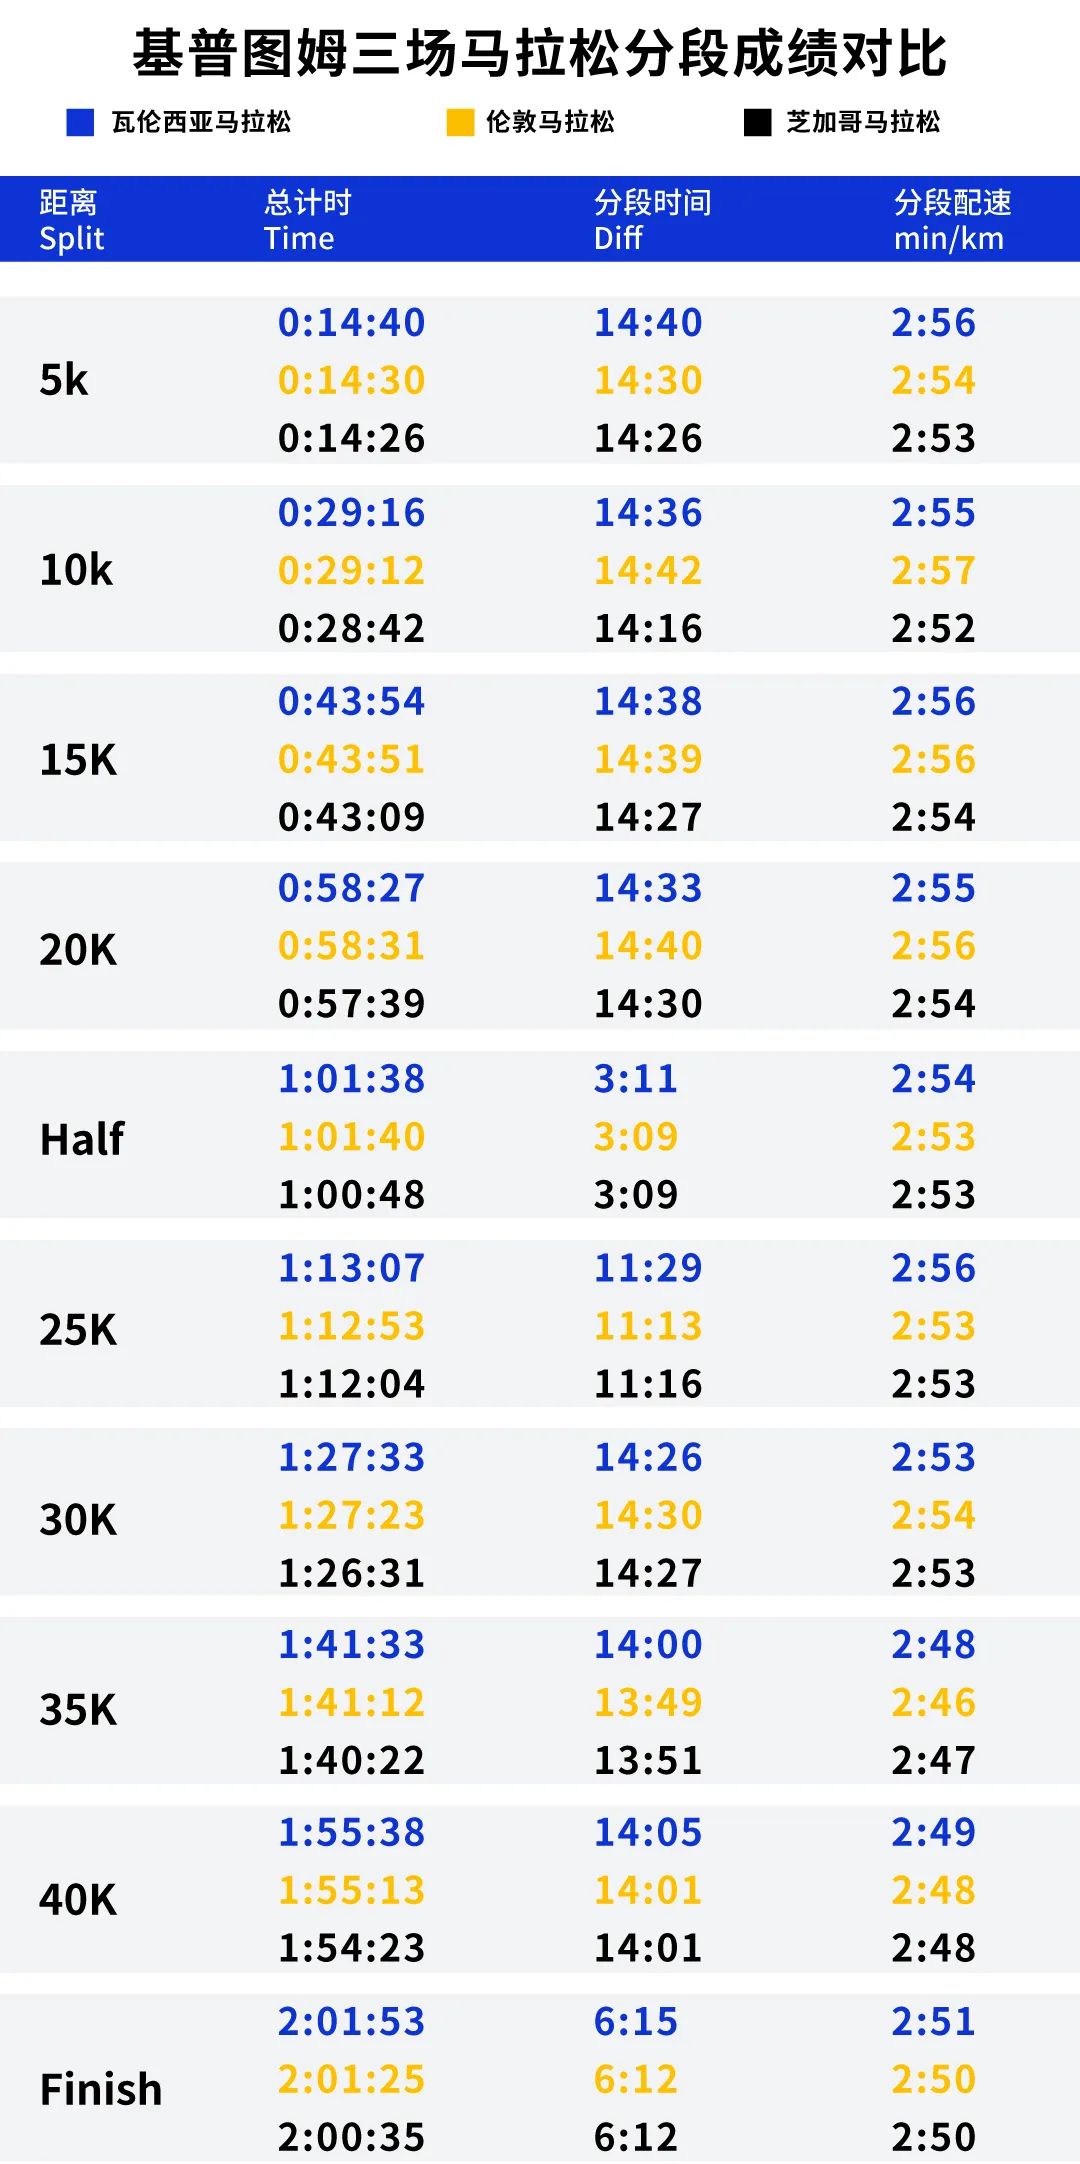Click the black Chicago Marathon legend swatch
The height and width of the screenshot is (2164, 1080).
[x=758, y=123]
